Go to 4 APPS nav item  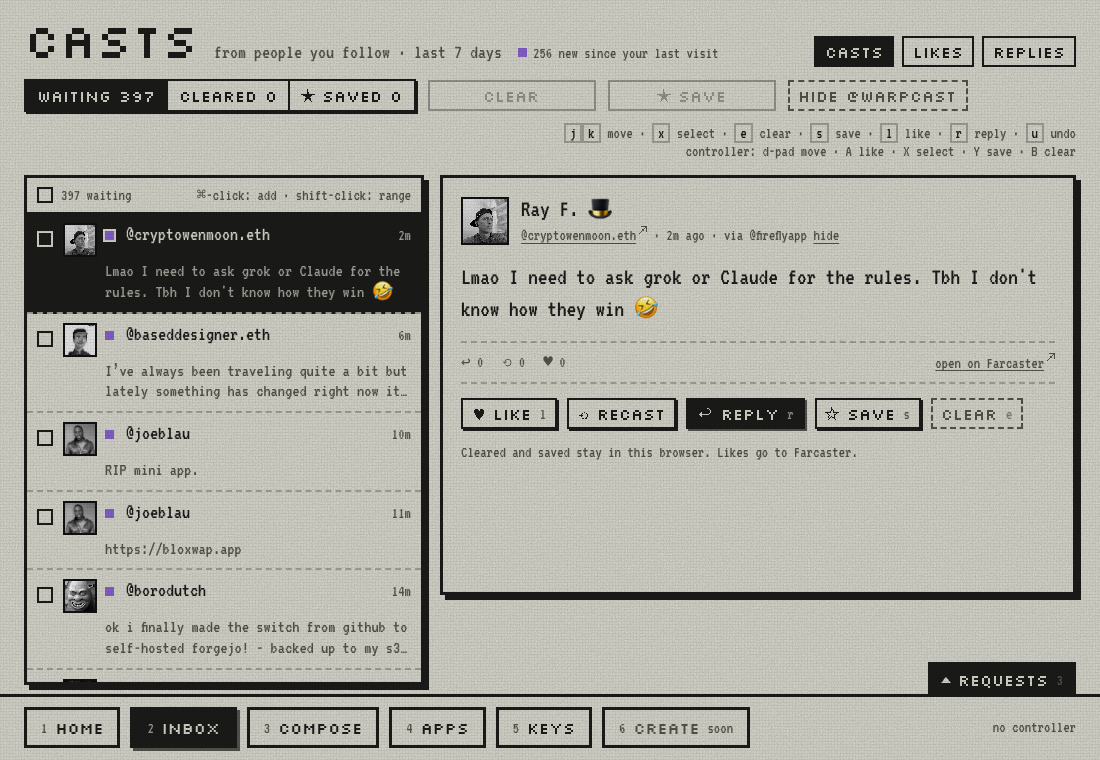437,728
